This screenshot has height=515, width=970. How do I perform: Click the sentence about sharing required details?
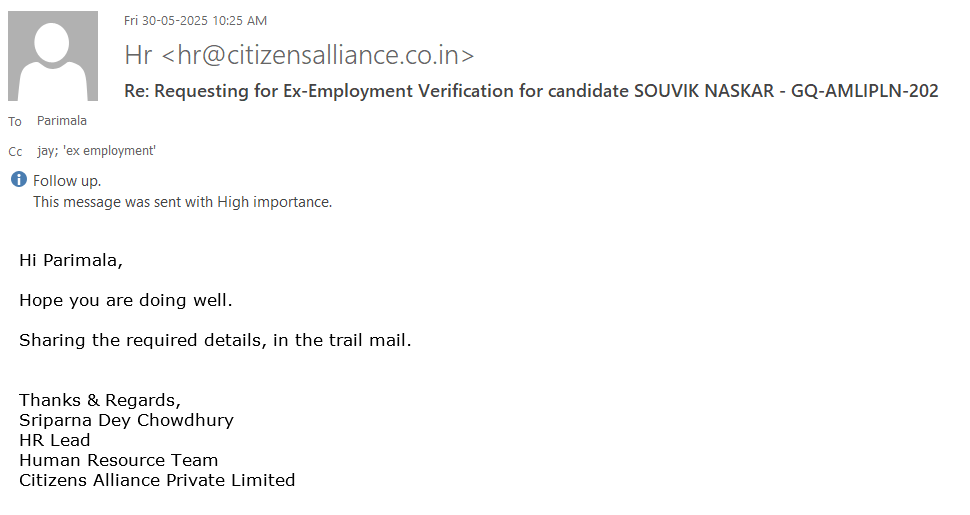(x=215, y=340)
